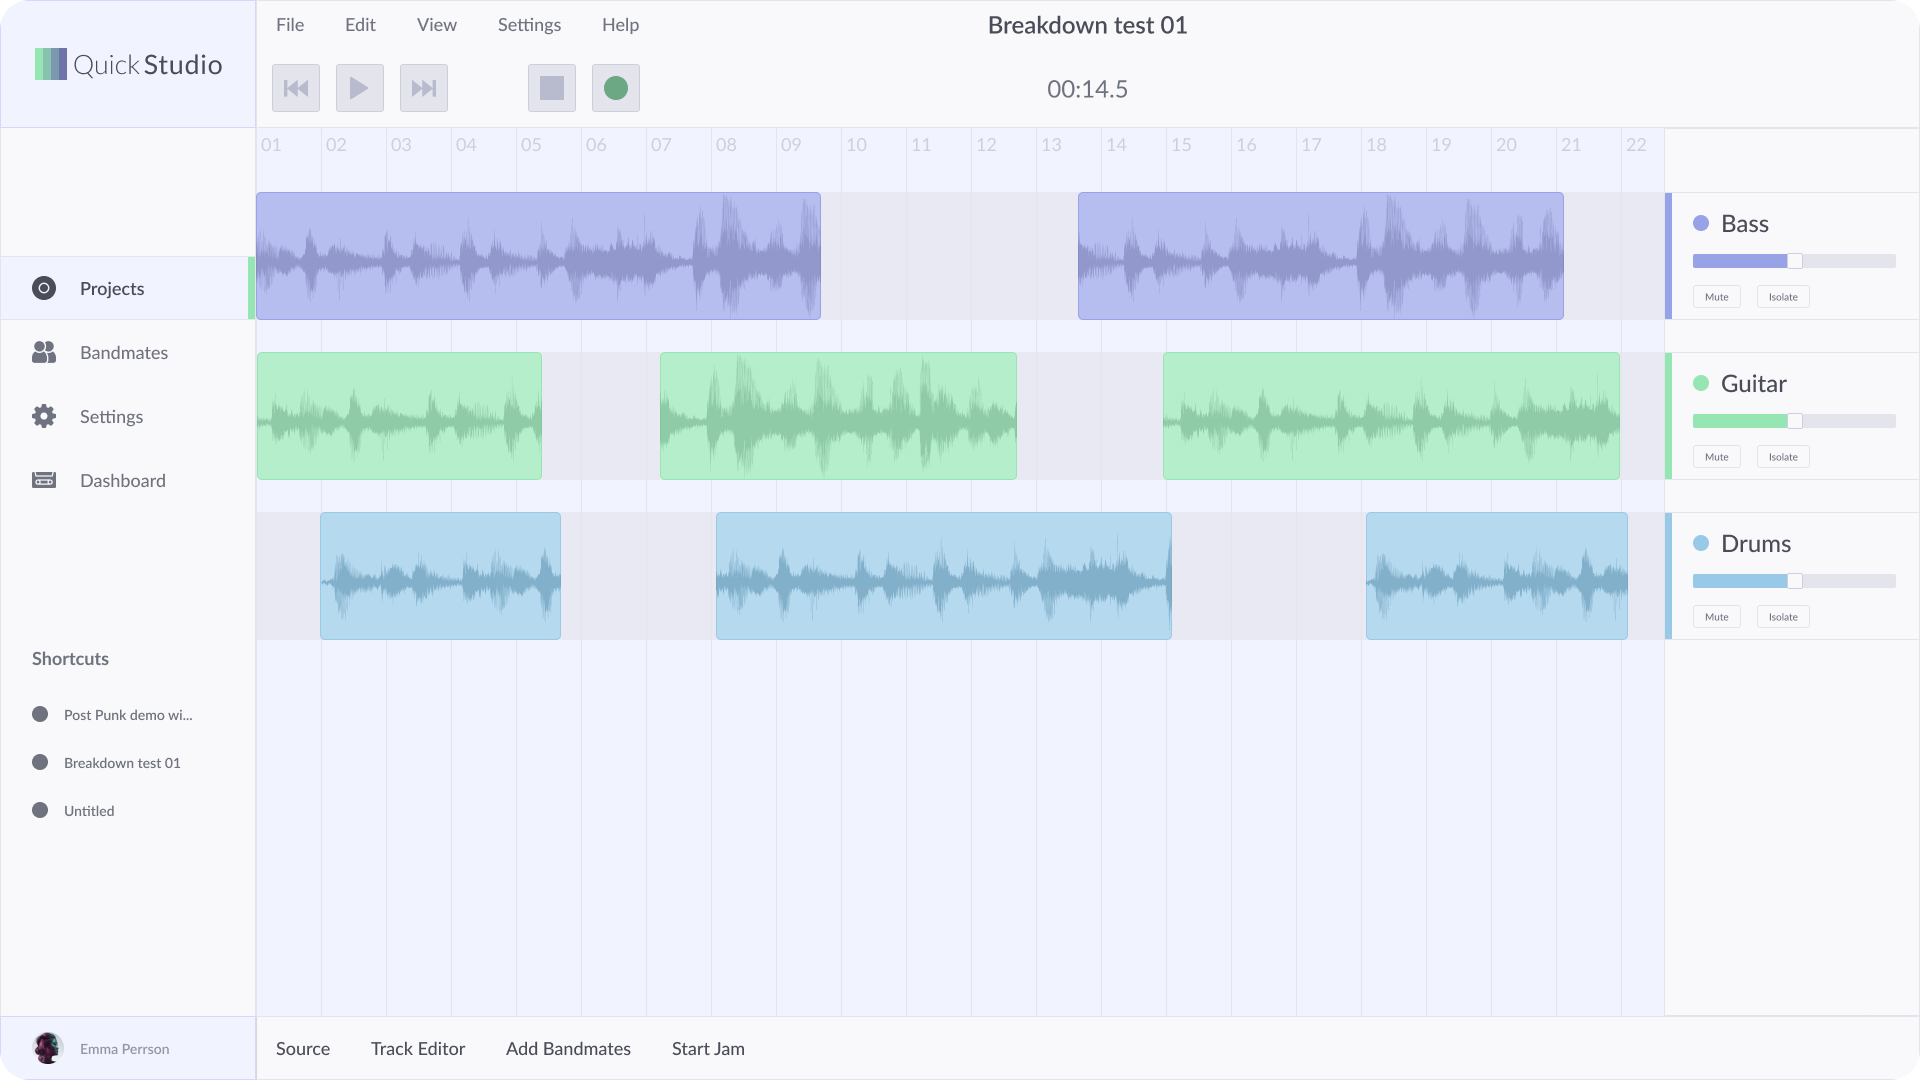This screenshot has width=1920, height=1080.
Task: Click the Guitar volume slider handle
Action: pos(1795,421)
